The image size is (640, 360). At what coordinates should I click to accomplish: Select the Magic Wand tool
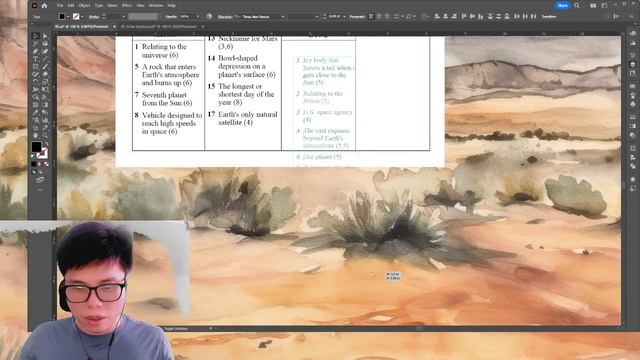pyautogui.click(x=36, y=44)
